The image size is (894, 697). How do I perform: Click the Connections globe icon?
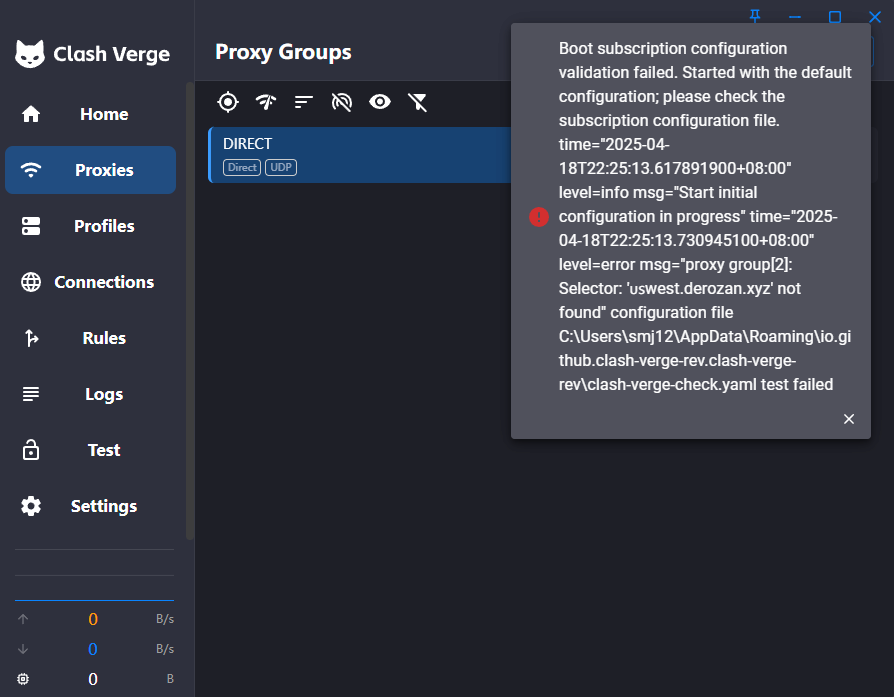coord(31,282)
